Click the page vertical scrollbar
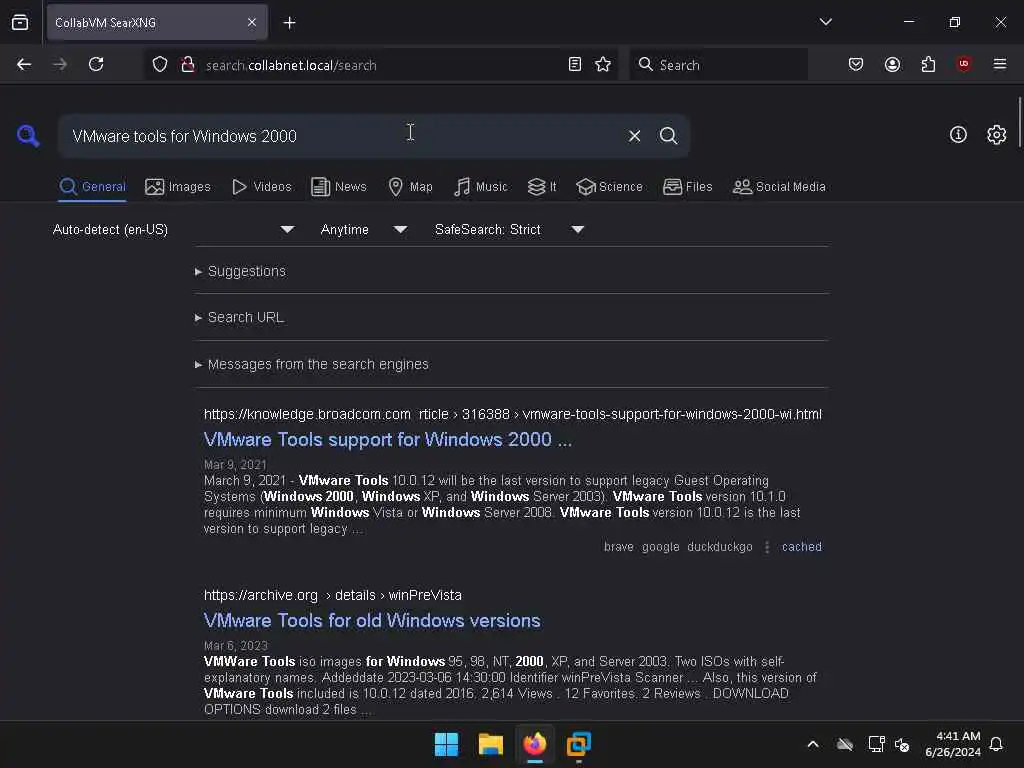The height and width of the screenshot is (768, 1024). pyautogui.click(x=1019, y=123)
